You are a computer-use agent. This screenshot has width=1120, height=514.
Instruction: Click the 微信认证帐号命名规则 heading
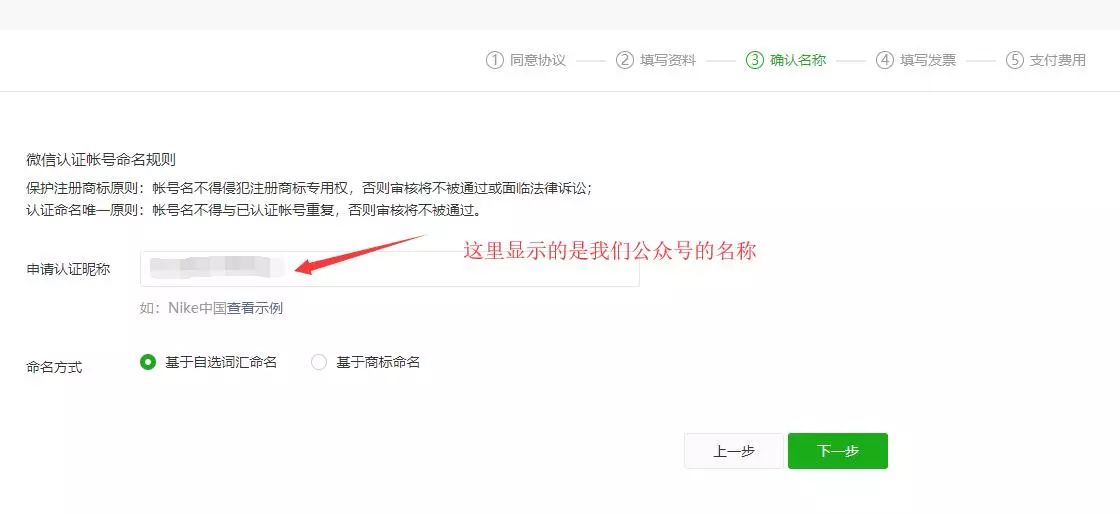tap(101, 160)
